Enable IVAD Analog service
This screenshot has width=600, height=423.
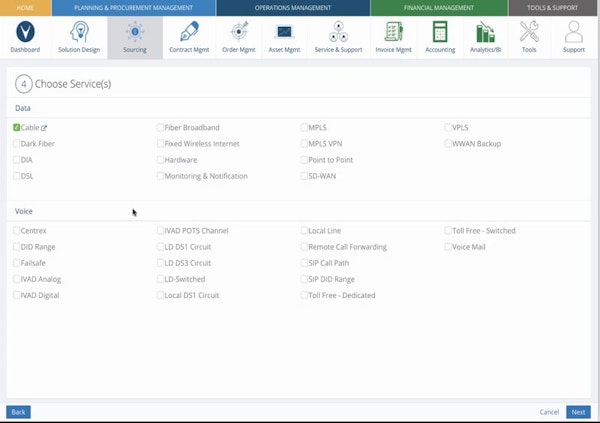coord(16,279)
